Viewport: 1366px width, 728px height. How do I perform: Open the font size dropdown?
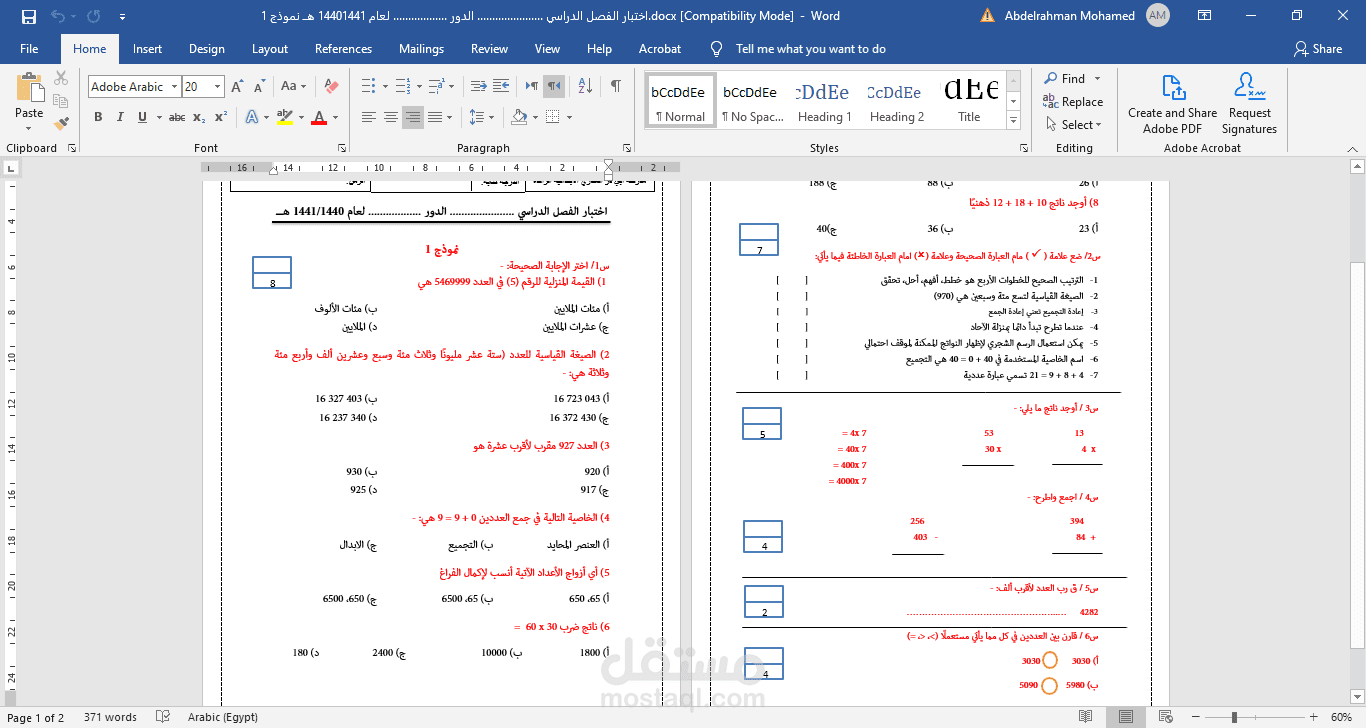(x=218, y=87)
